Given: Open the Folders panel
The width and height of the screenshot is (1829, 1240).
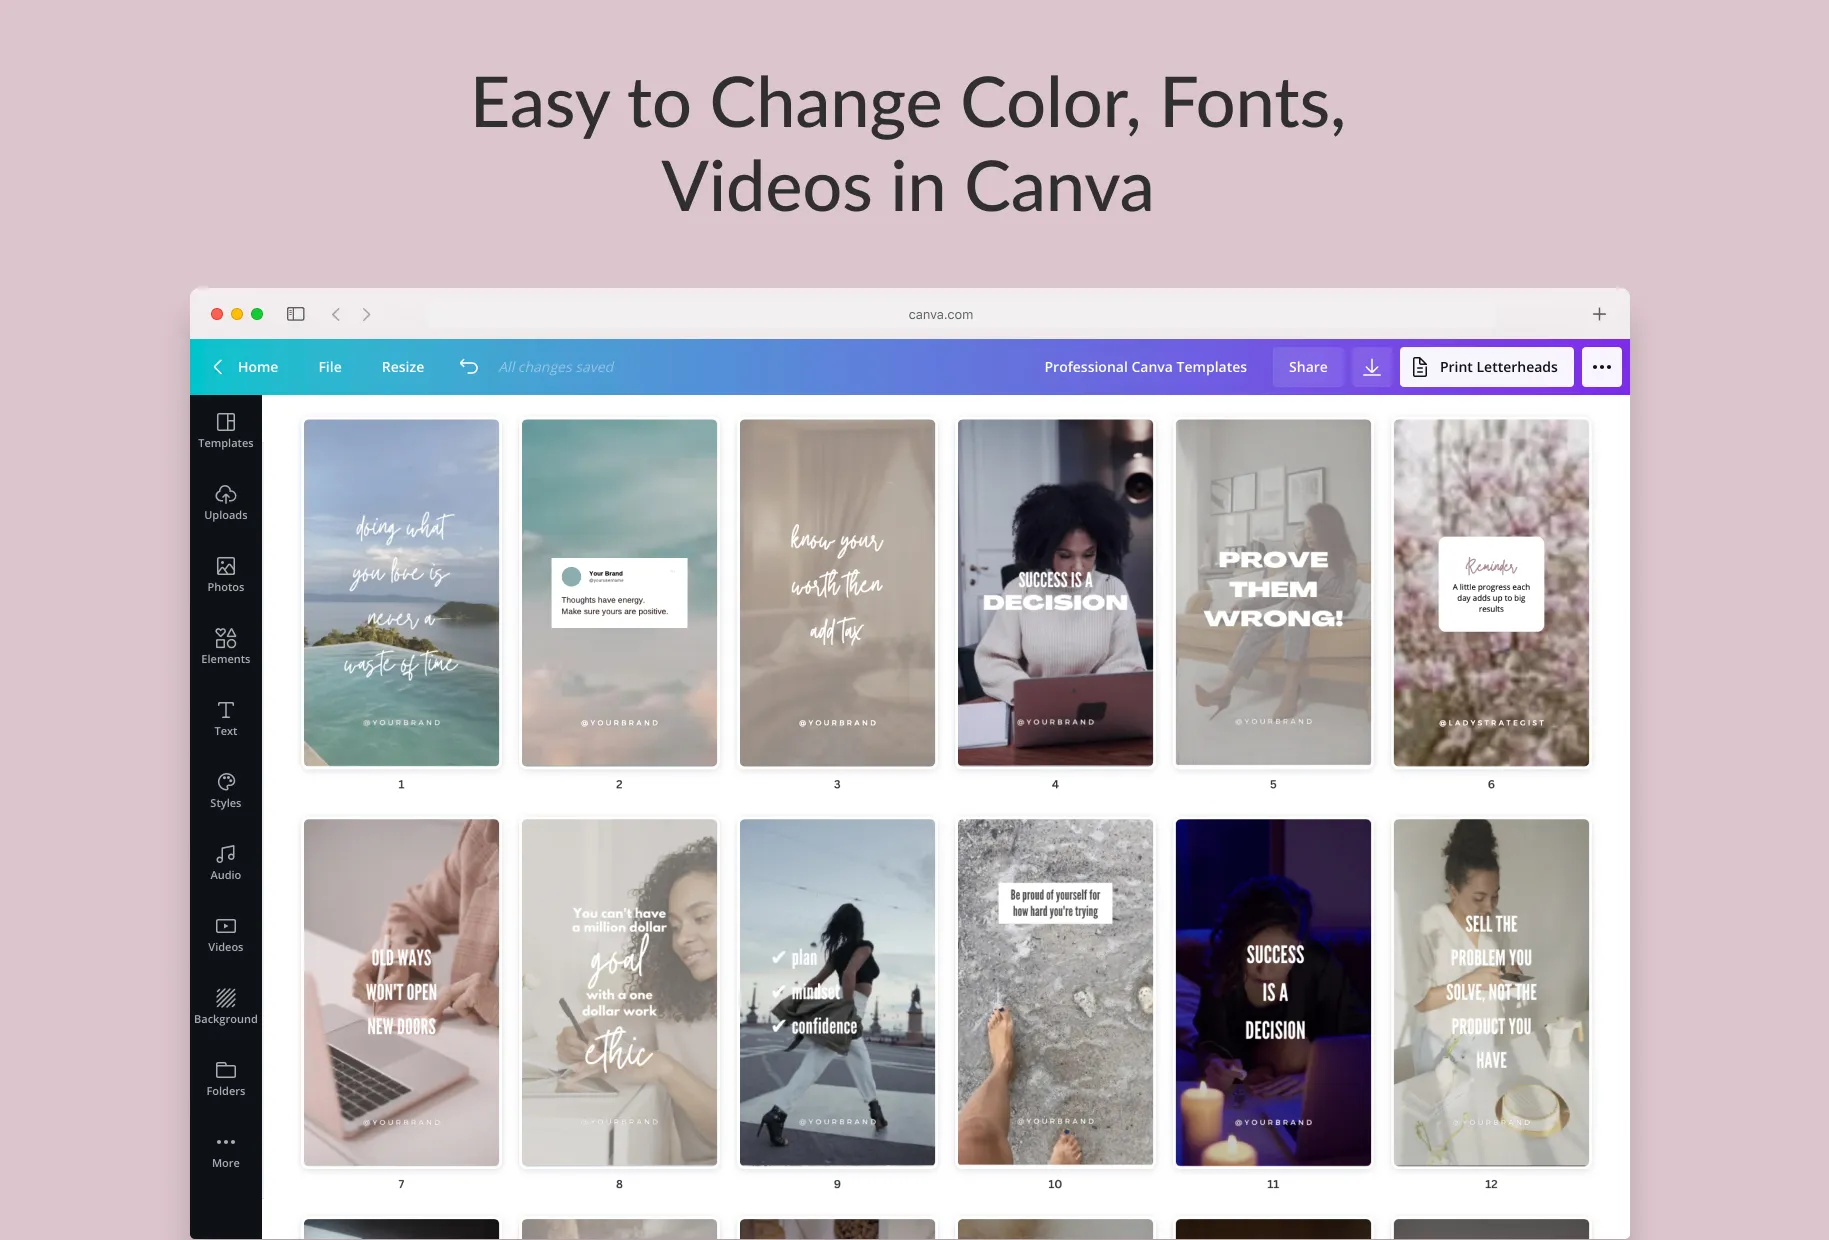Looking at the screenshot, I should (226, 1079).
